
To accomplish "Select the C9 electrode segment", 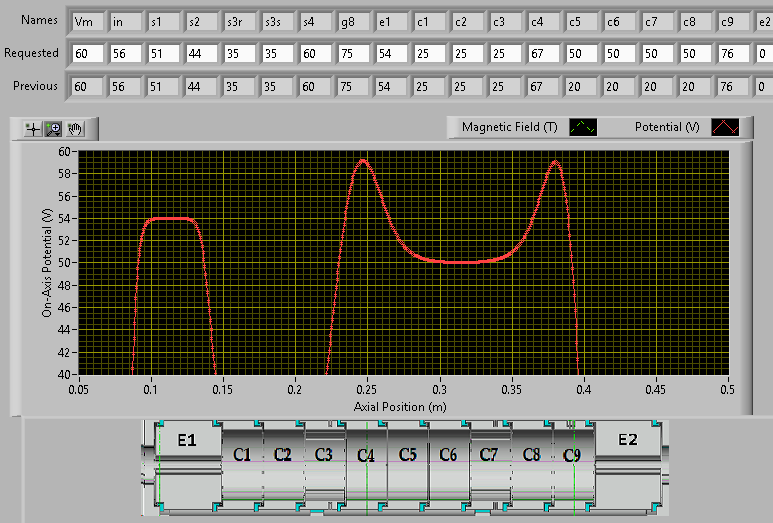I will [x=572, y=455].
